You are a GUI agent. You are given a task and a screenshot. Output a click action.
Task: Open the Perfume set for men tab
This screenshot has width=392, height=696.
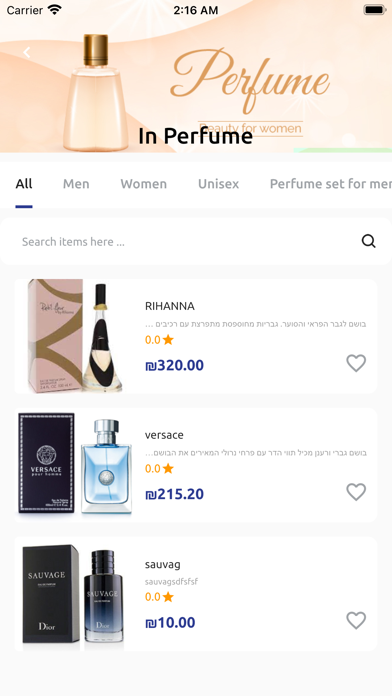[331, 184]
